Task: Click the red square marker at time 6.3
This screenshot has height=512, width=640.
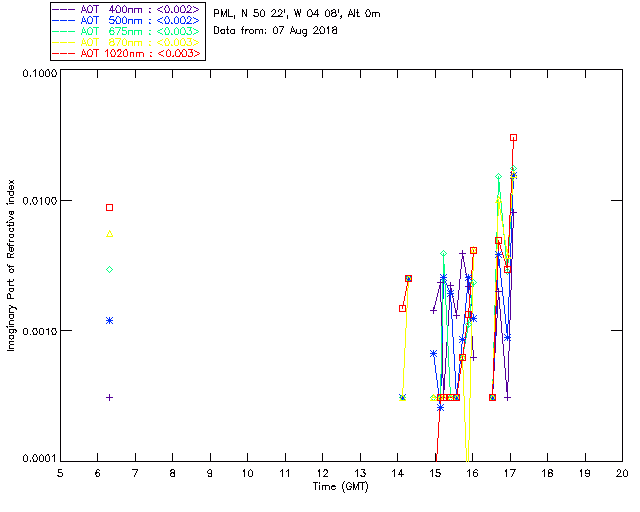Action: pyautogui.click(x=110, y=207)
